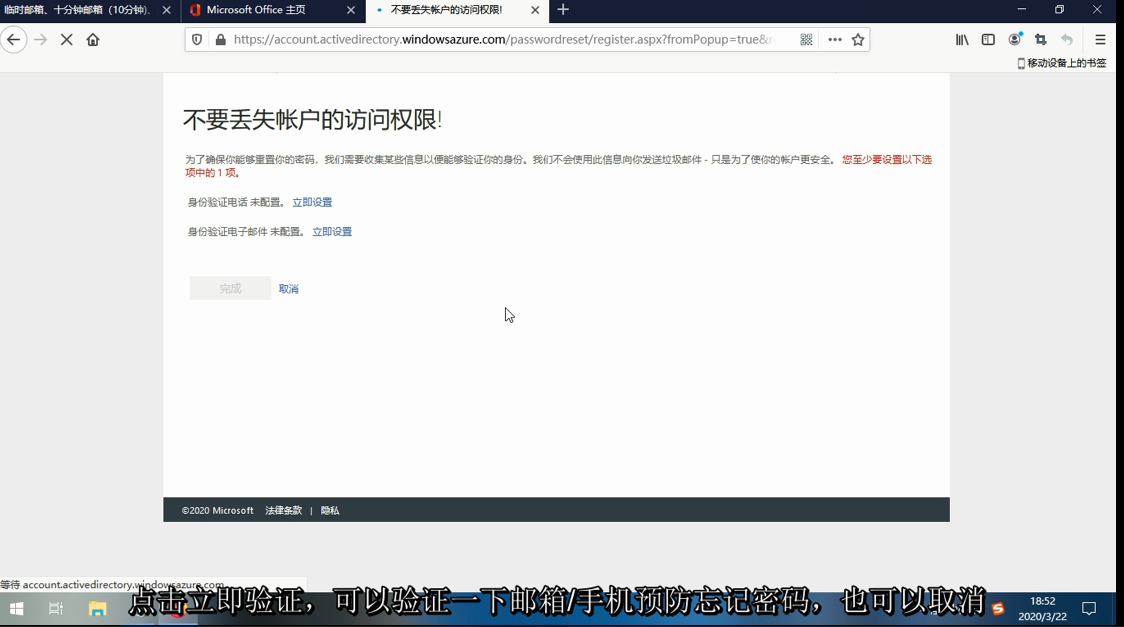Click the forward navigation arrow
The width and height of the screenshot is (1124, 627).
(40, 39)
